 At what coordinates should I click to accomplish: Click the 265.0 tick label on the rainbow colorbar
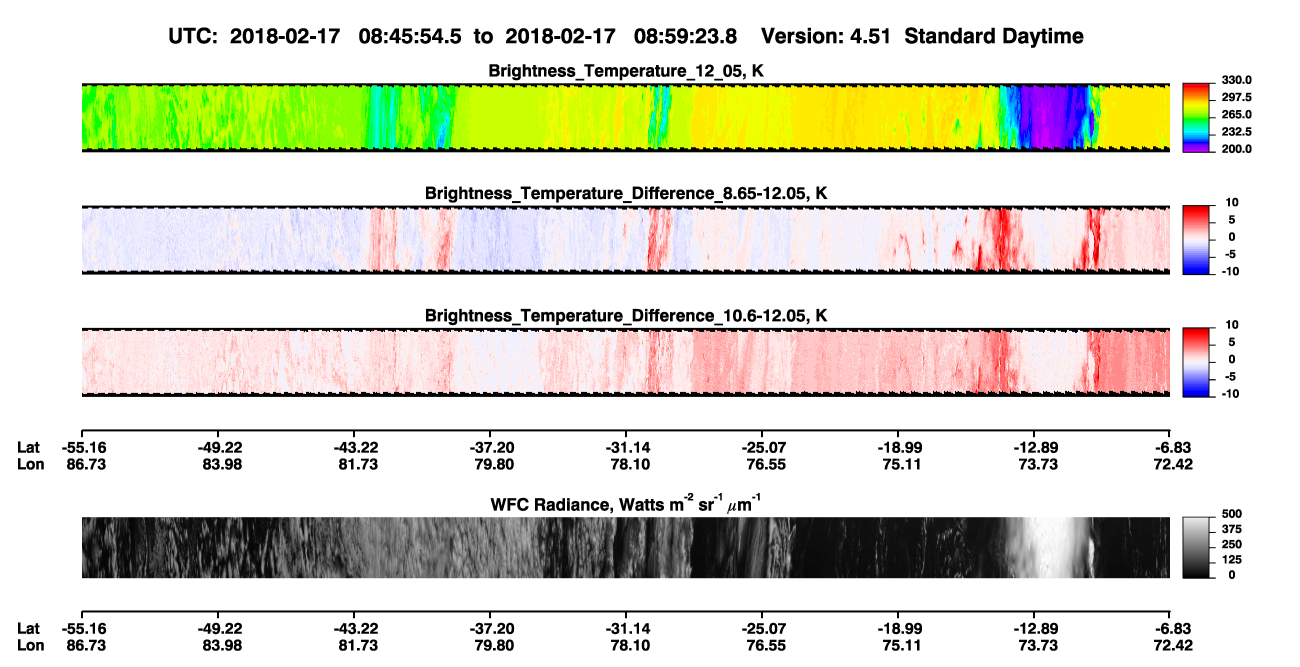[x=1237, y=115]
